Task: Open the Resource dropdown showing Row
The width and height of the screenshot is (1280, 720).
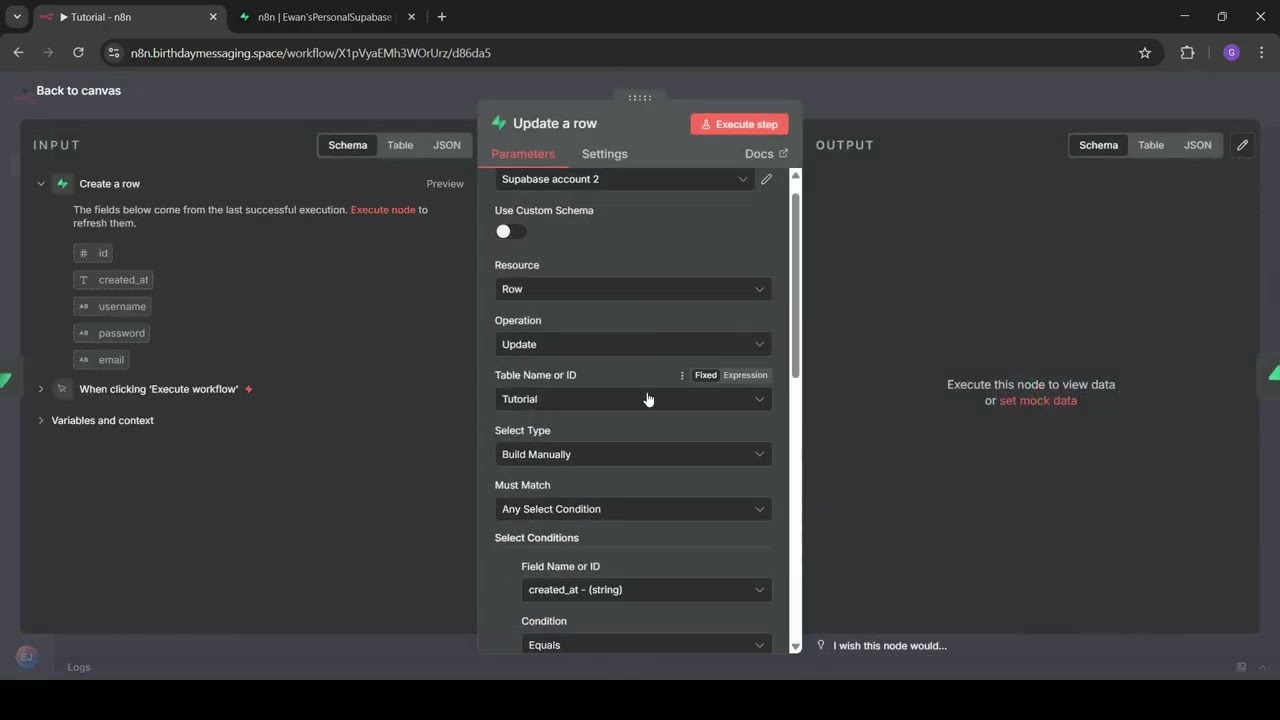Action: (633, 289)
